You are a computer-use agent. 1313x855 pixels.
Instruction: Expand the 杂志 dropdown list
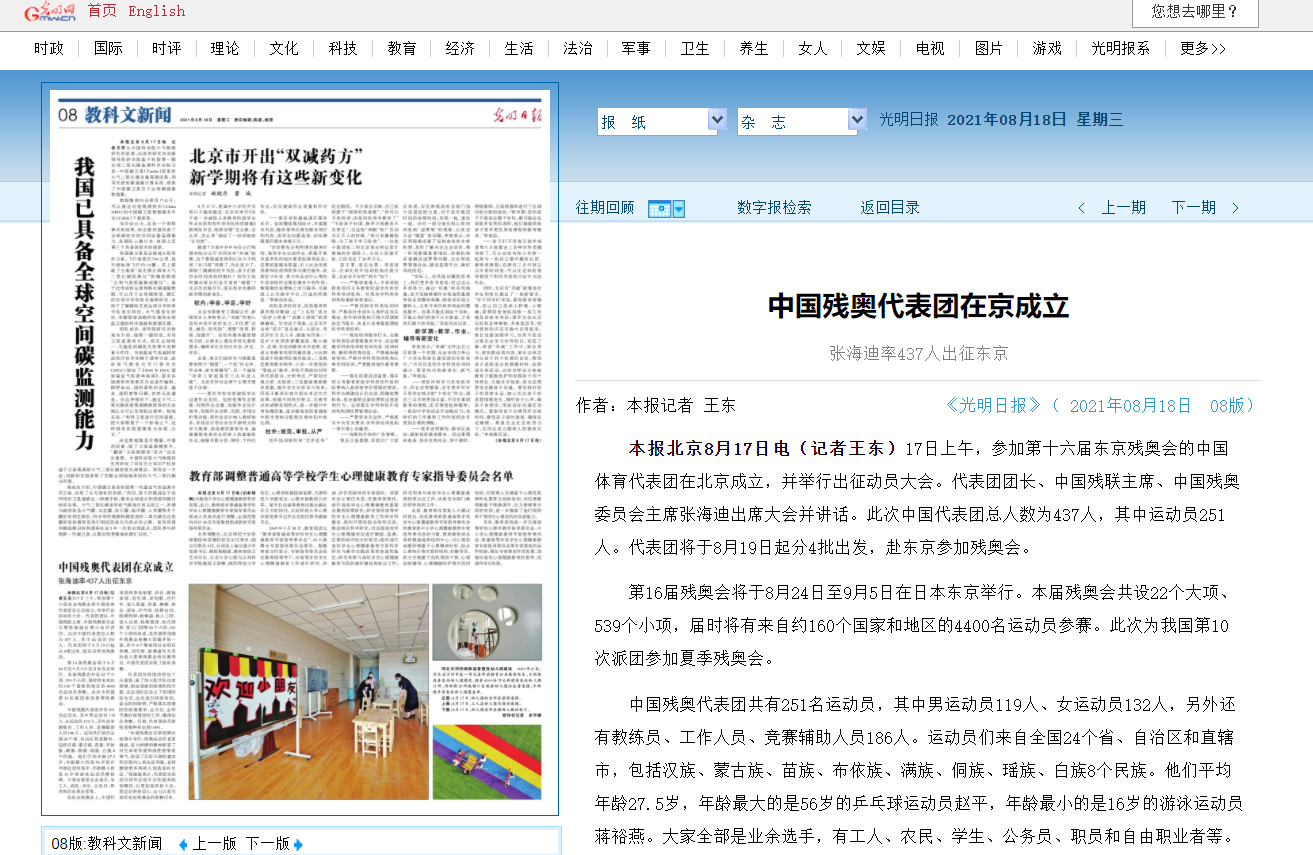point(856,121)
